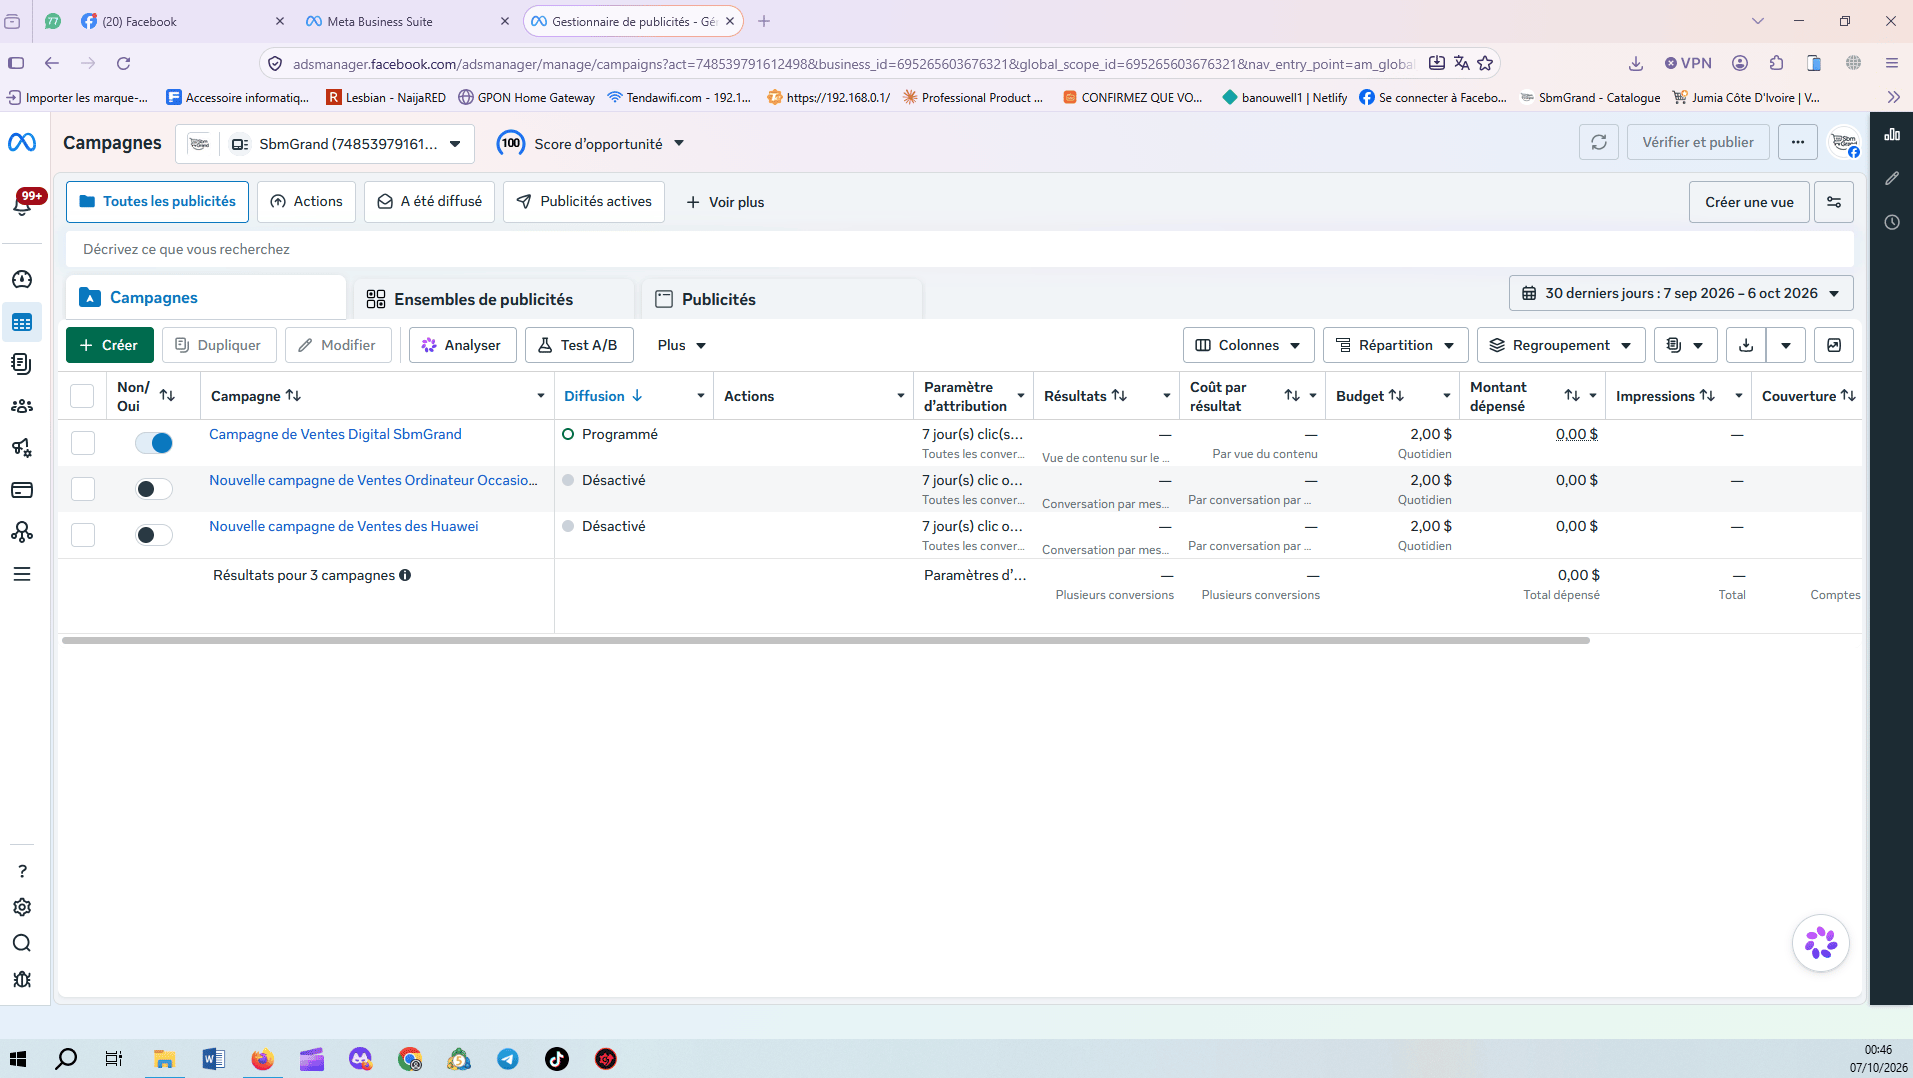
Task: Click the green Créer button
Action: tap(110, 345)
